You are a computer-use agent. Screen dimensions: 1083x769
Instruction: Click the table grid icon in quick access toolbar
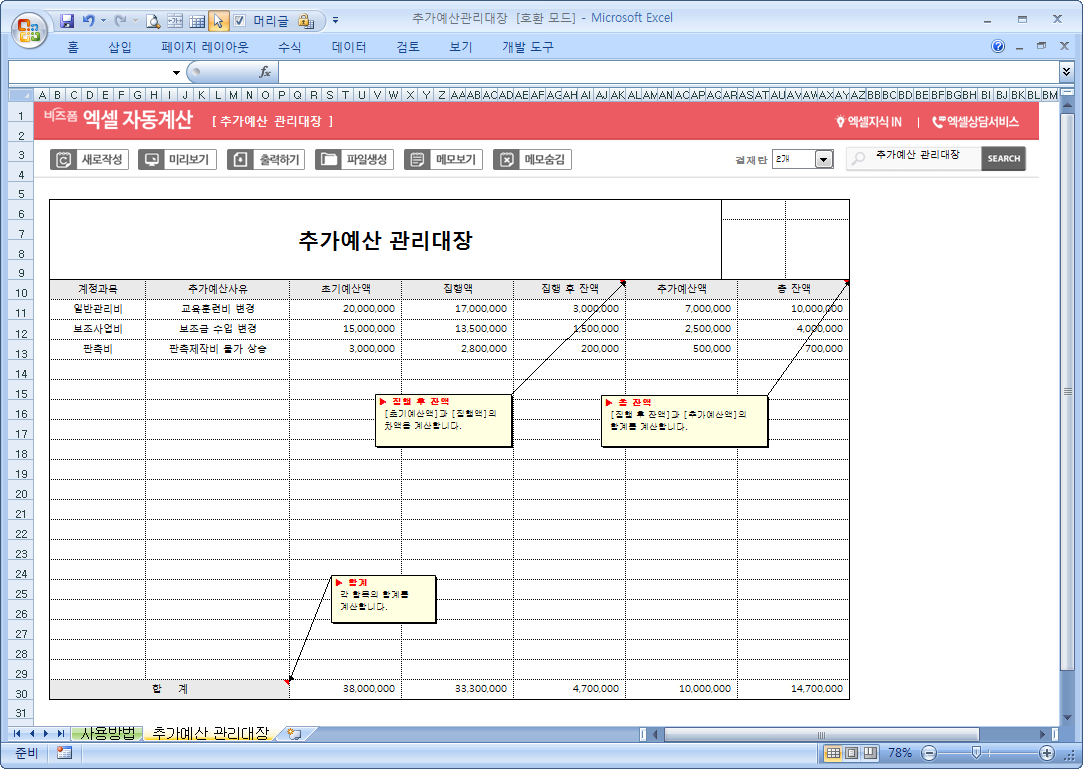(x=197, y=21)
